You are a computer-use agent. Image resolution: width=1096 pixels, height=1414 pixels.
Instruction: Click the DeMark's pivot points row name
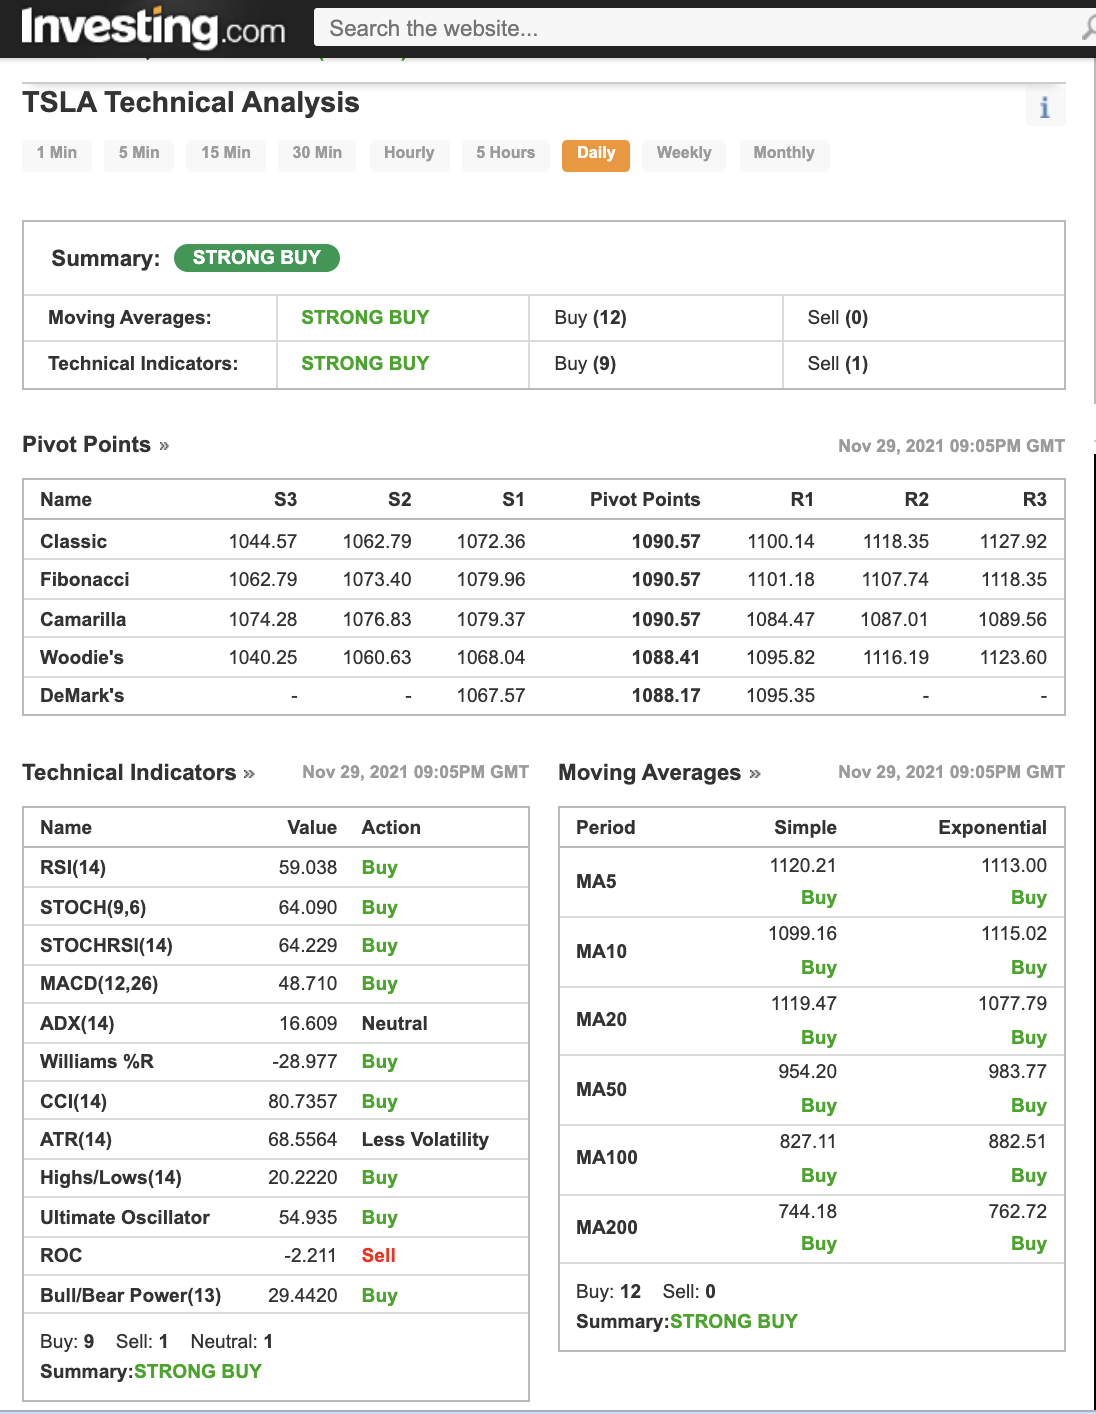tap(82, 696)
